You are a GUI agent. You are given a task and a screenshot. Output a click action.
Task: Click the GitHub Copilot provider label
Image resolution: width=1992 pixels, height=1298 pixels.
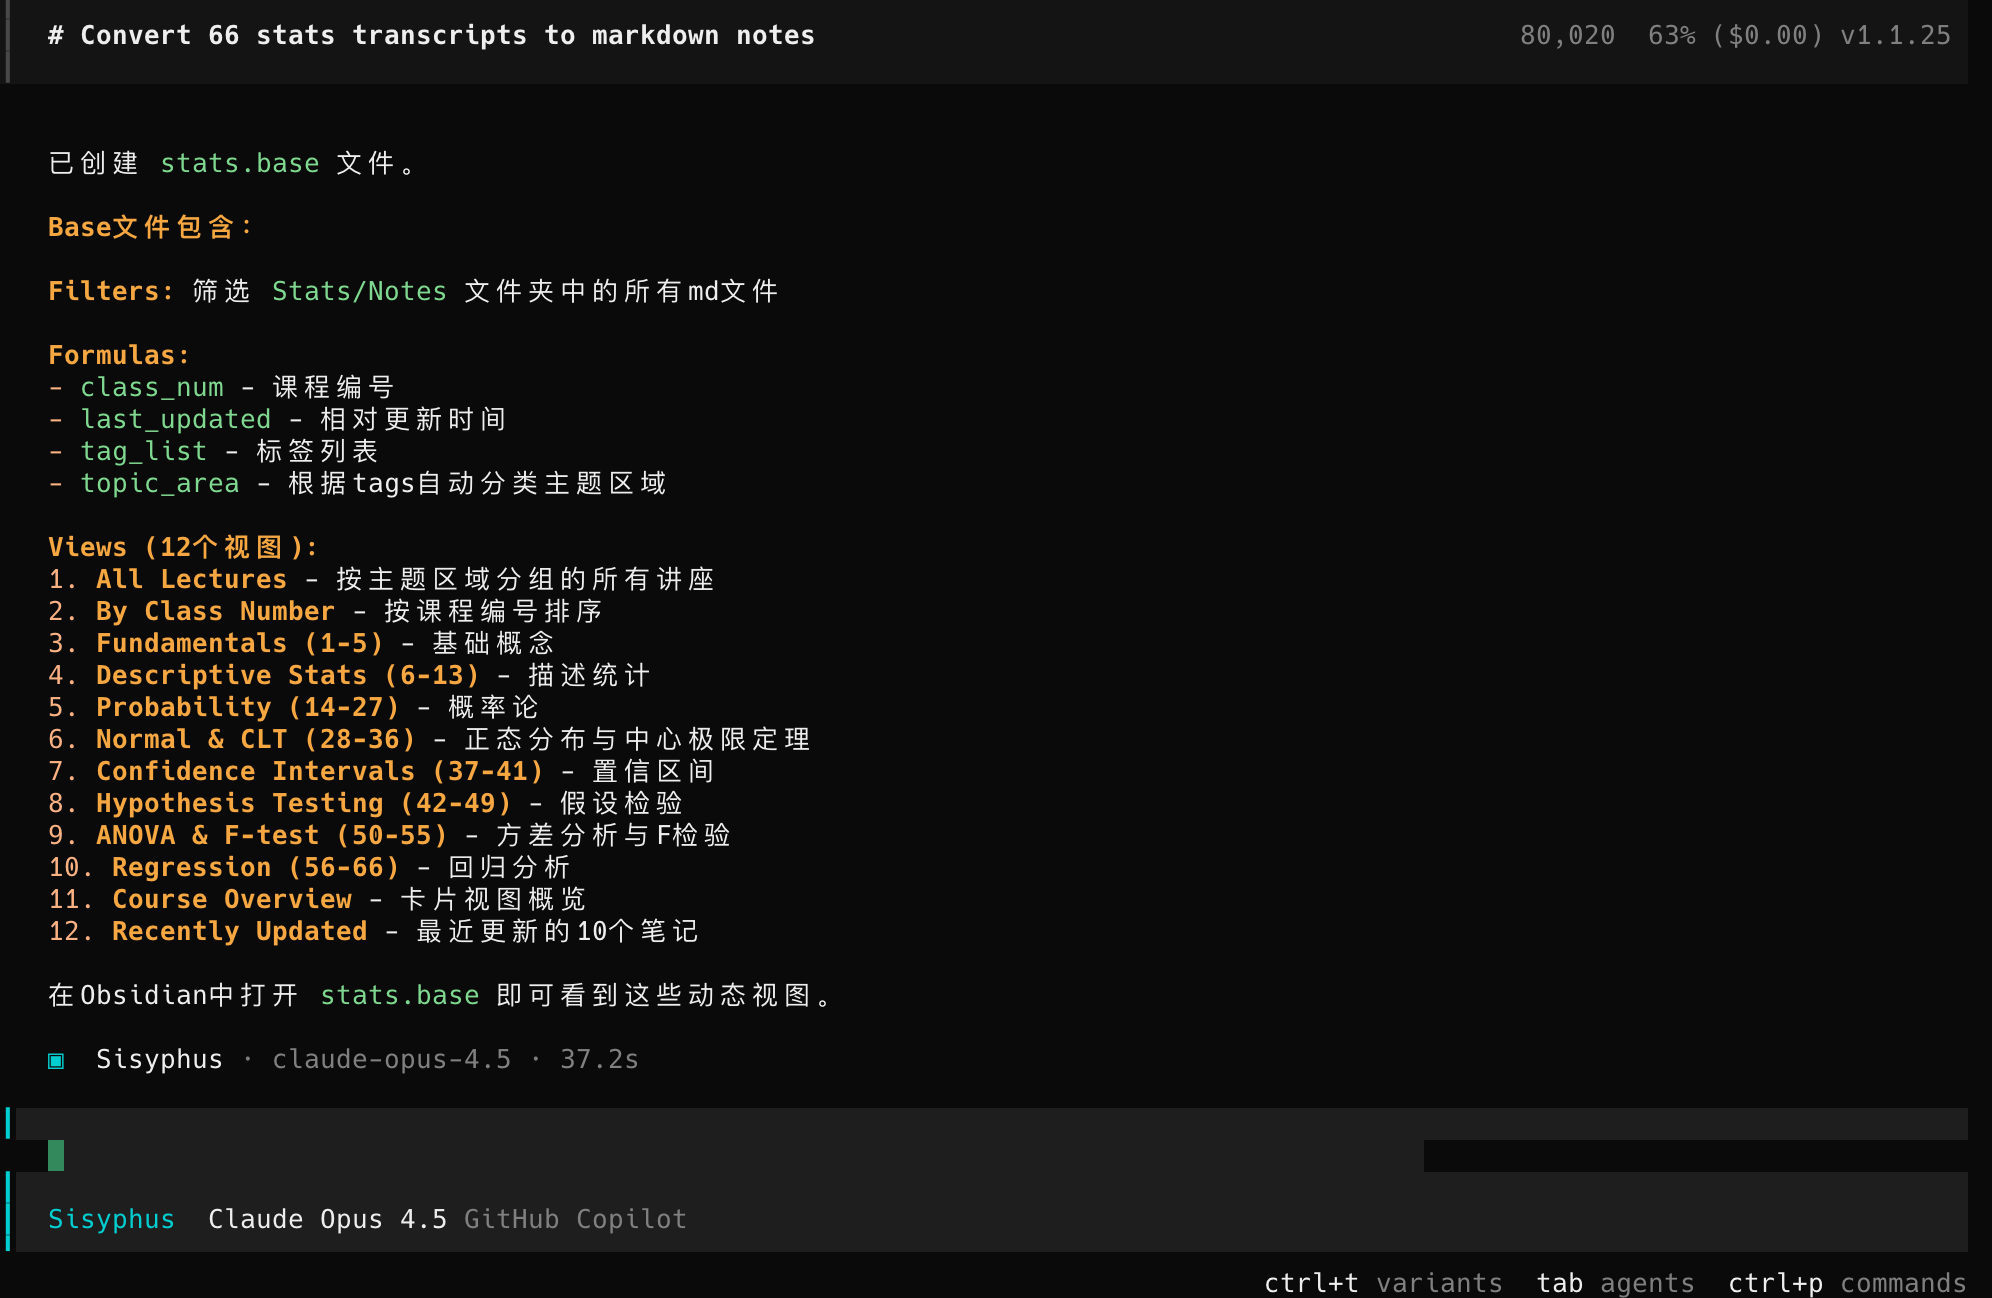coord(575,1219)
